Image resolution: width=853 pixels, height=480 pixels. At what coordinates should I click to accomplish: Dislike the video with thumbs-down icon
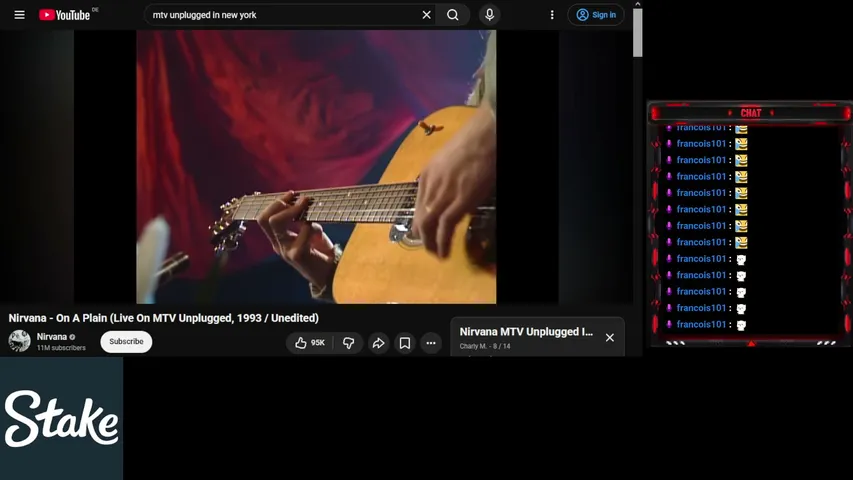(349, 343)
